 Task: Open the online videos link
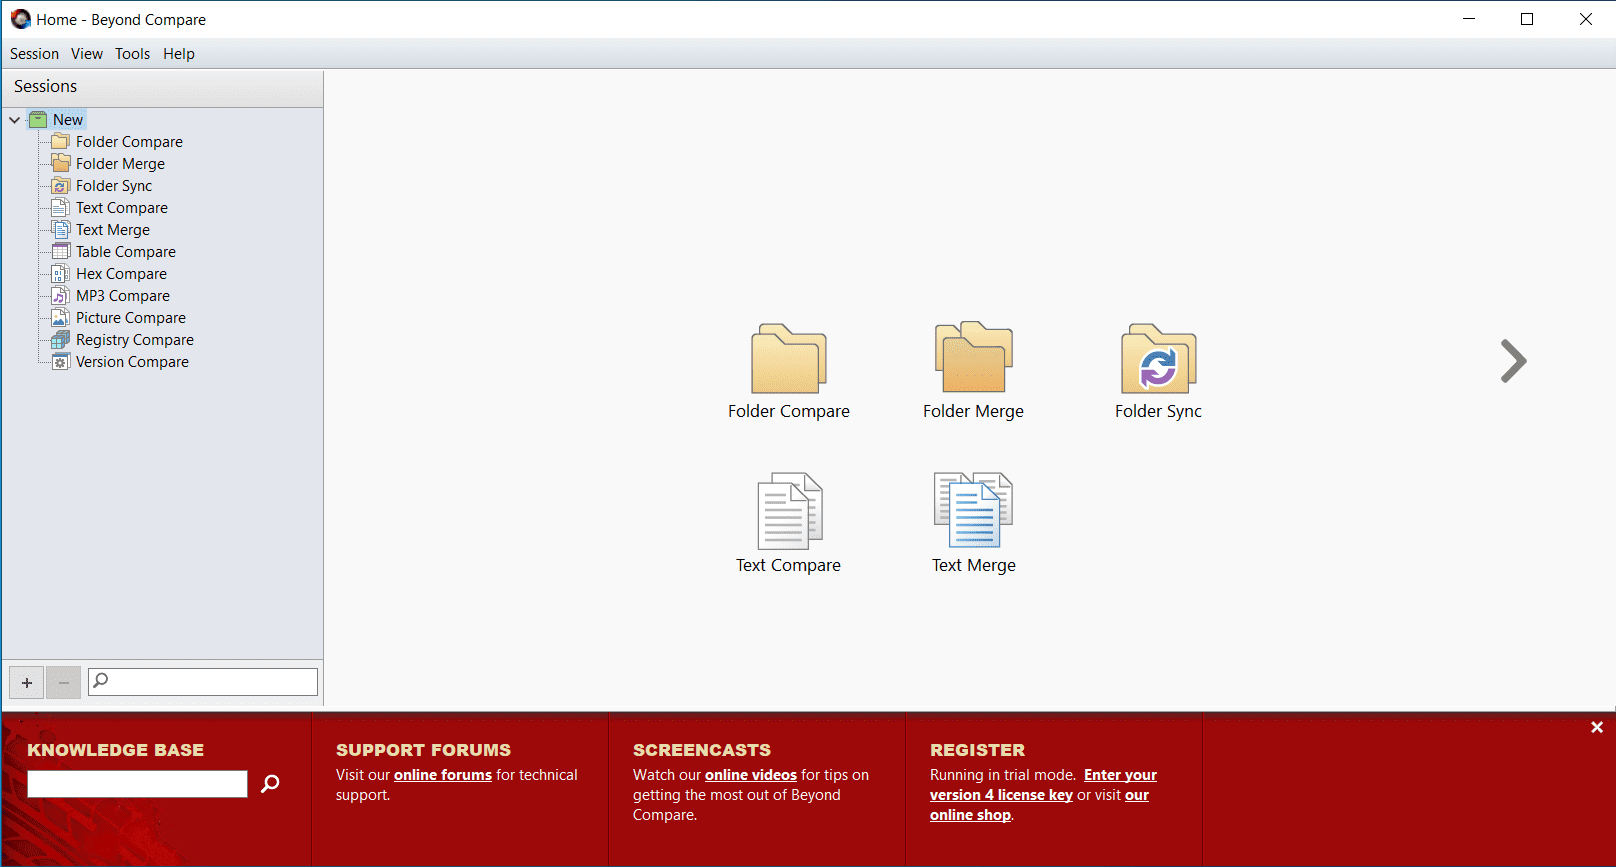pyautogui.click(x=751, y=775)
